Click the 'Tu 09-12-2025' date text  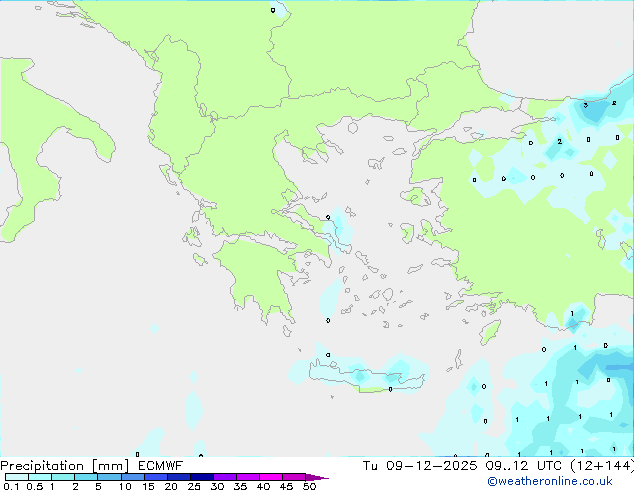click(420, 465)
